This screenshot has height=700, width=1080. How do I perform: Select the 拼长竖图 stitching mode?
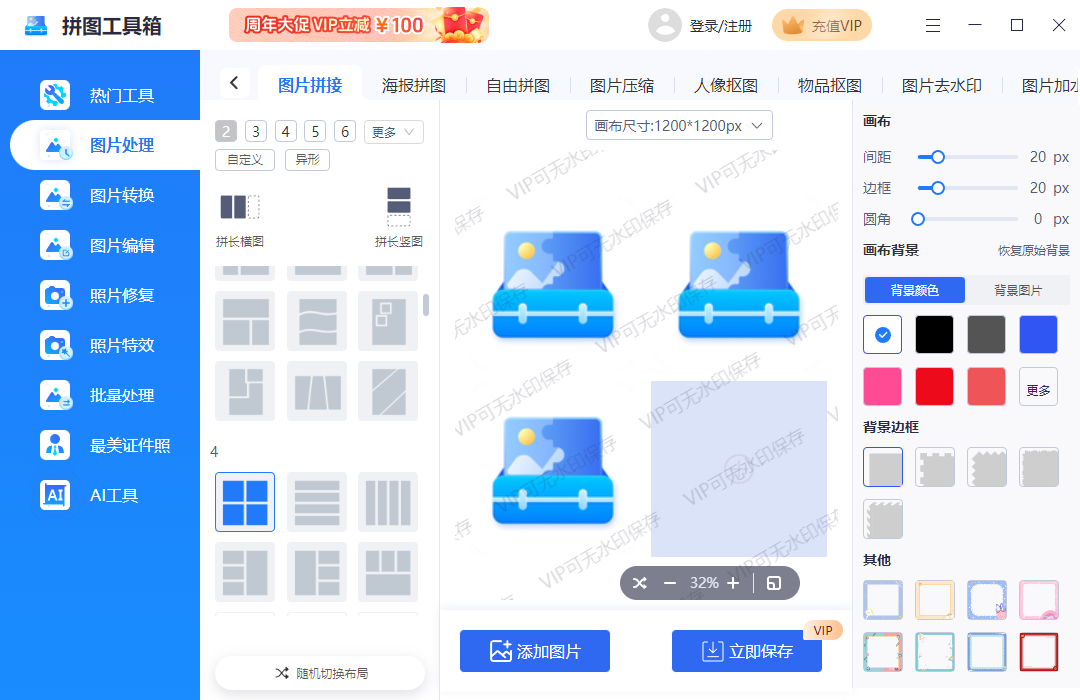398,215
